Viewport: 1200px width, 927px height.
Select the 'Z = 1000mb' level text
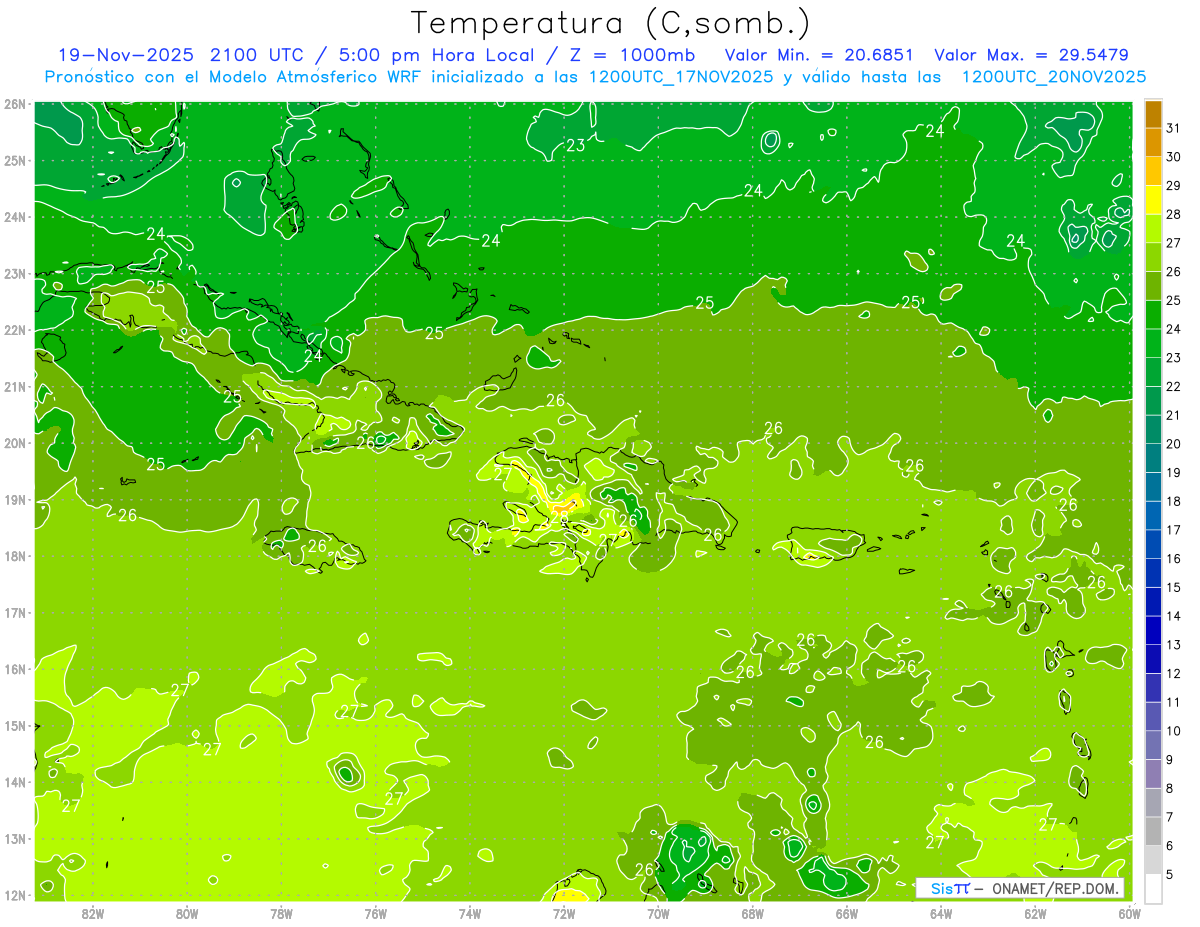632,55
